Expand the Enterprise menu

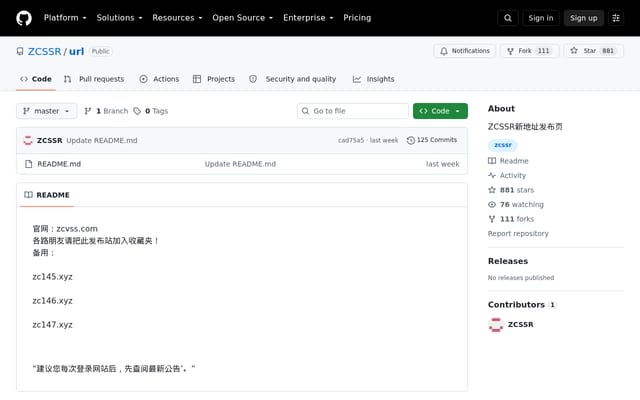308,18
